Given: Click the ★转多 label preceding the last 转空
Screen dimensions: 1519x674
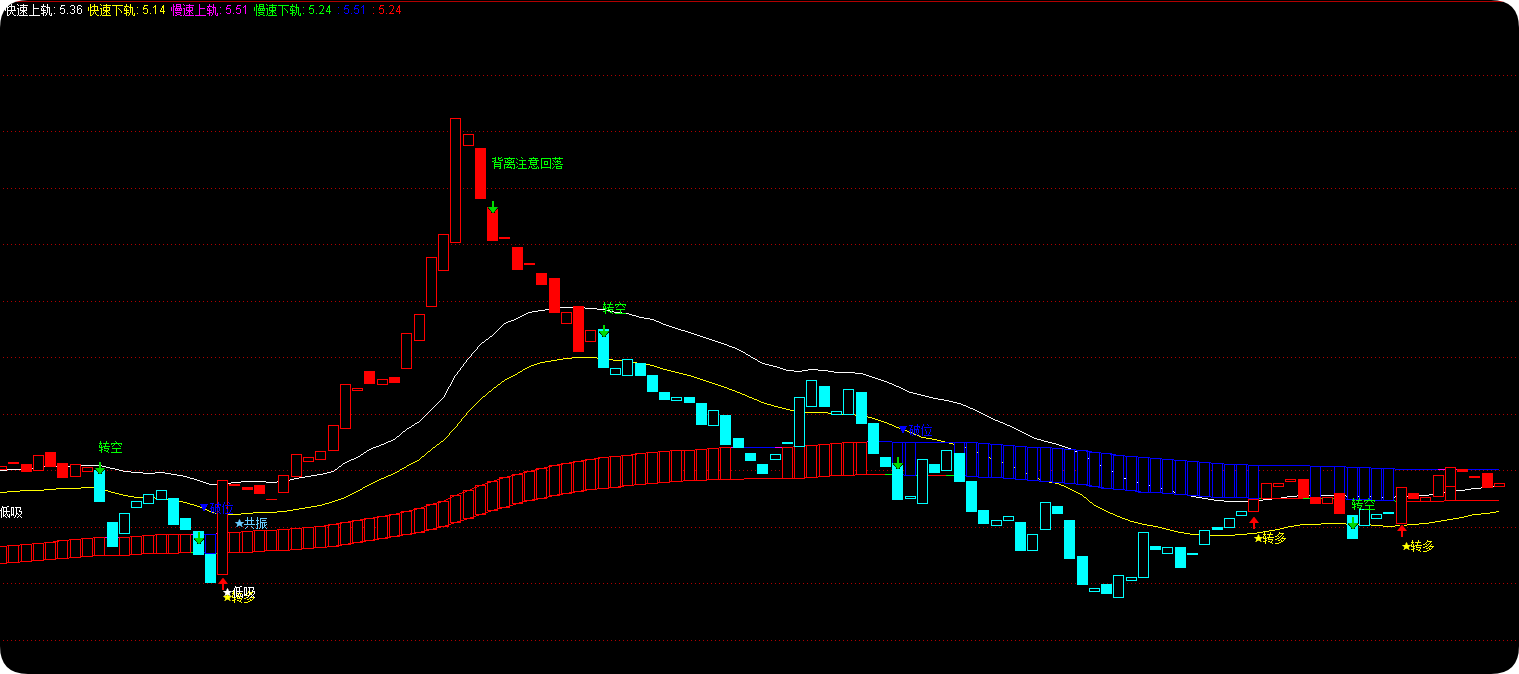Looking at the screenshot, I should point(1270,538).
